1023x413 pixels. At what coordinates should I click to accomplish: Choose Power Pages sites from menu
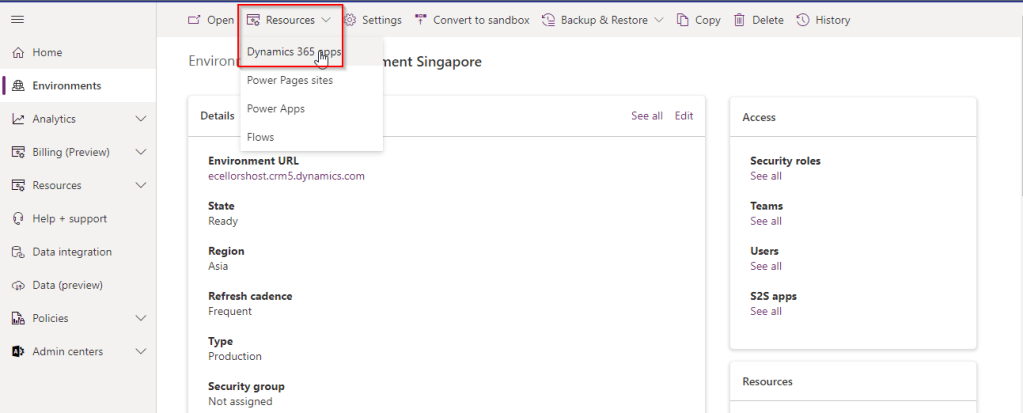(290, 80)
